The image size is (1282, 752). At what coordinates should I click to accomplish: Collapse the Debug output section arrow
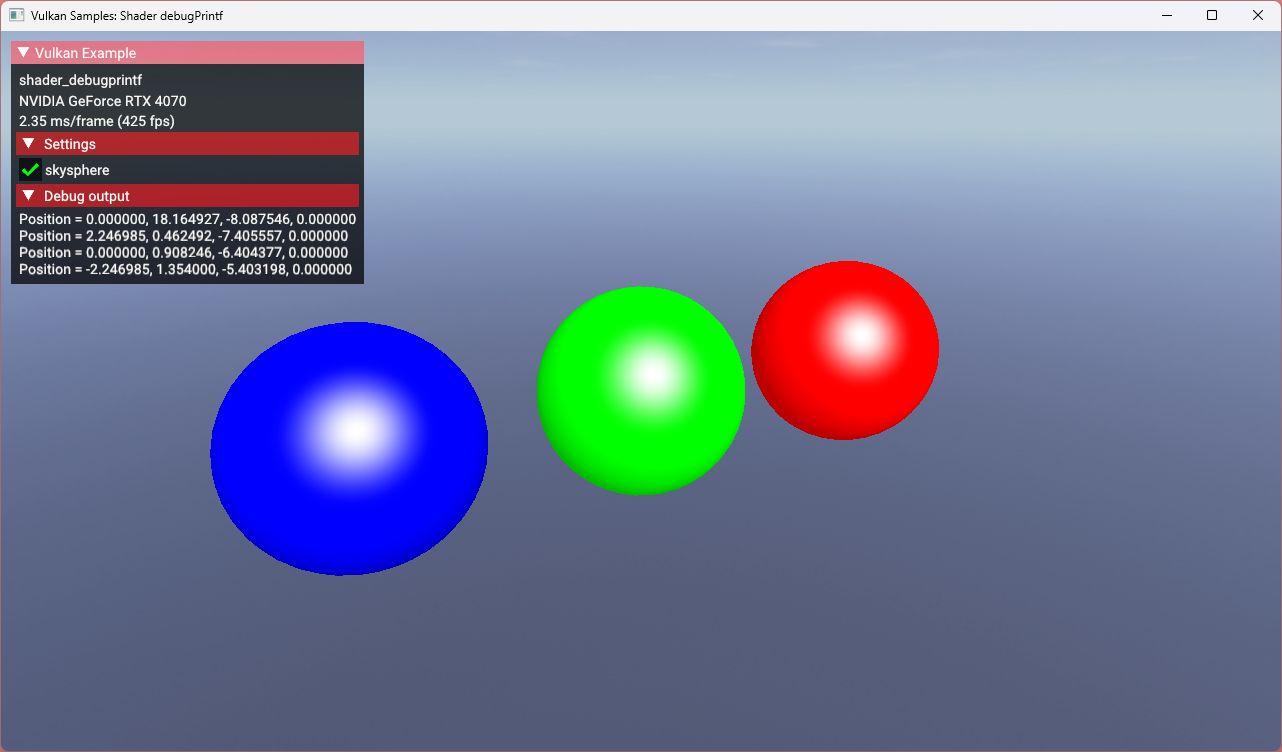point(28,196)
